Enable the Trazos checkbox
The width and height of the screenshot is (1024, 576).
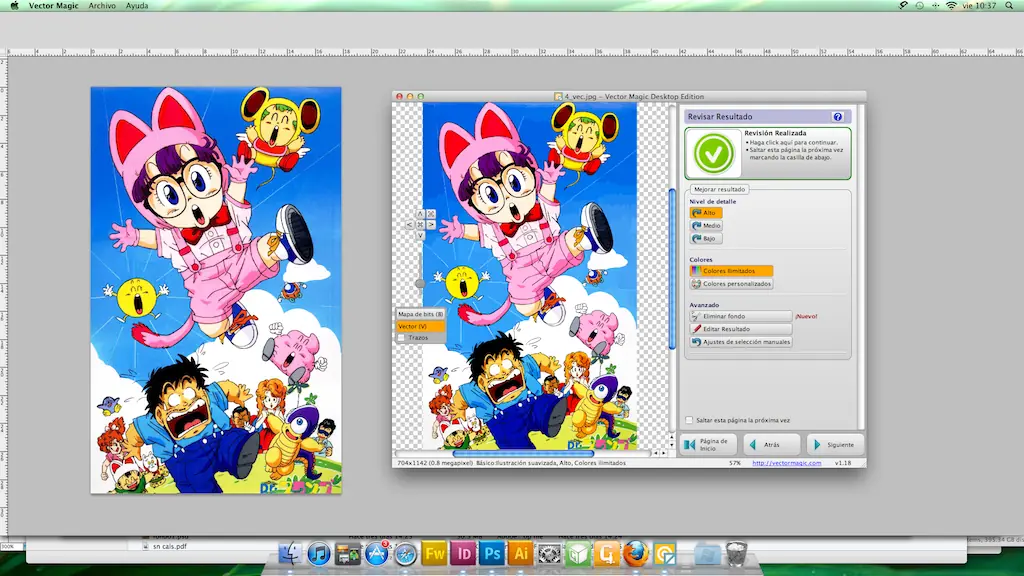coord(402,338)
